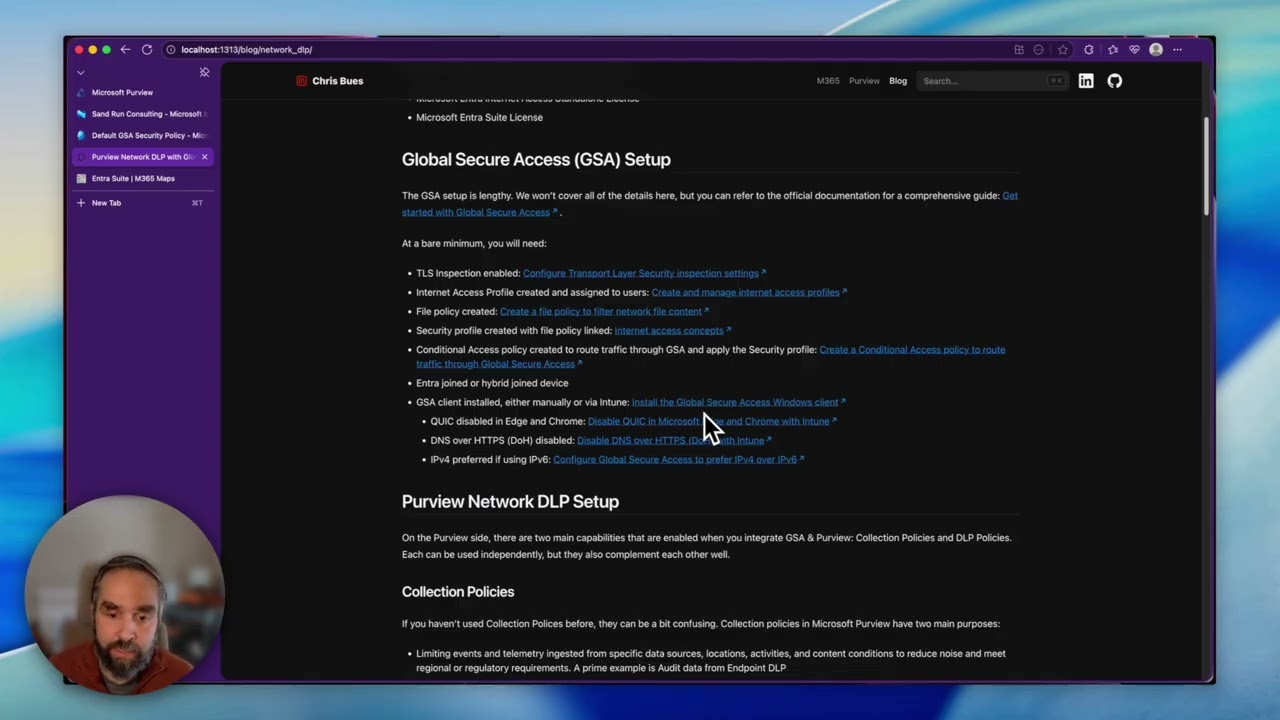Viewport: 1280px width, 720px height.
Task: Click the 'Global Secure Access (GSA) Setup' heading
Action: click(x=536, y=159)
